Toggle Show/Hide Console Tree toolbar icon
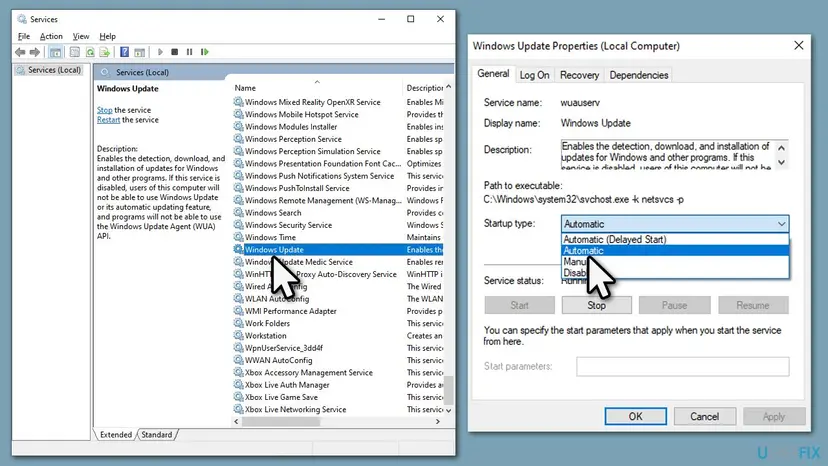 [55, 52]
